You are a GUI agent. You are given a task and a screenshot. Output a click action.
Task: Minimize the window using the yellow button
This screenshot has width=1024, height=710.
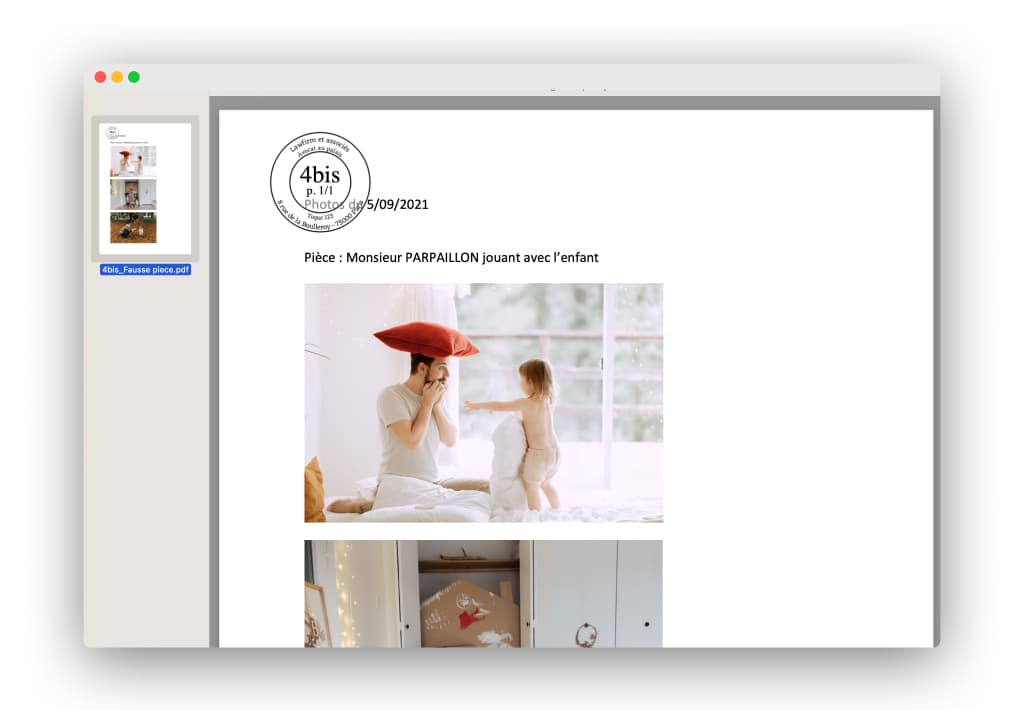tap(117, 77)
